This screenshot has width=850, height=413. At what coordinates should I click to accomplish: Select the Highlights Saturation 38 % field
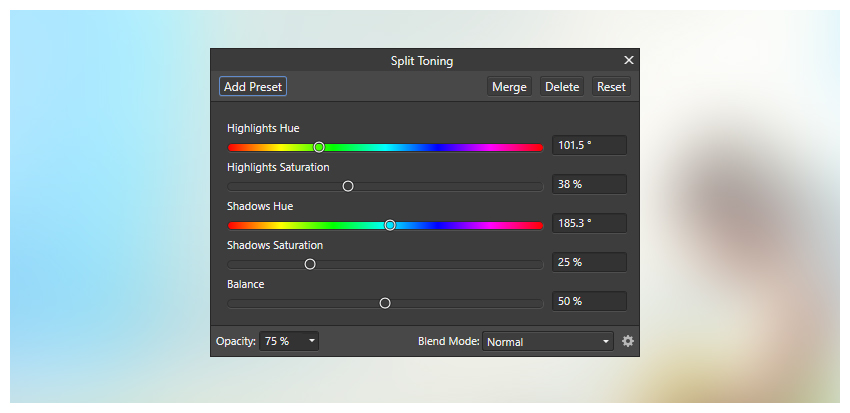point(589,184)
